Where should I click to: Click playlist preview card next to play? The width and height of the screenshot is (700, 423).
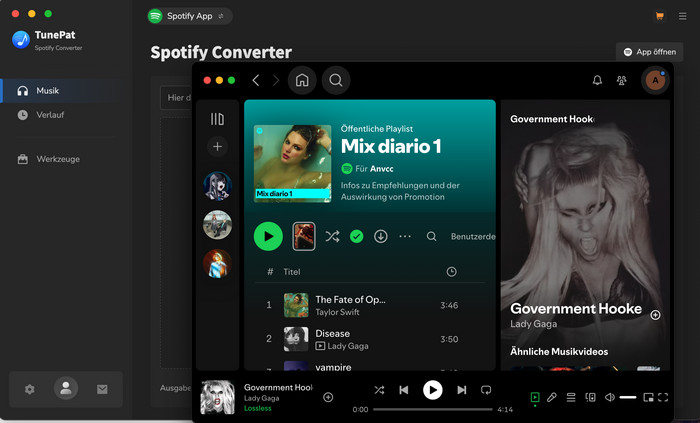click(304, 236)
